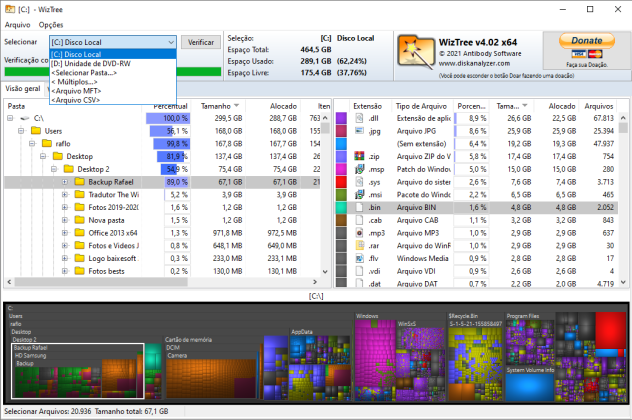This screenshot has width=632, height=420.
Task: Collapse the Desktop 2 folder node
Action: [54, 169]
